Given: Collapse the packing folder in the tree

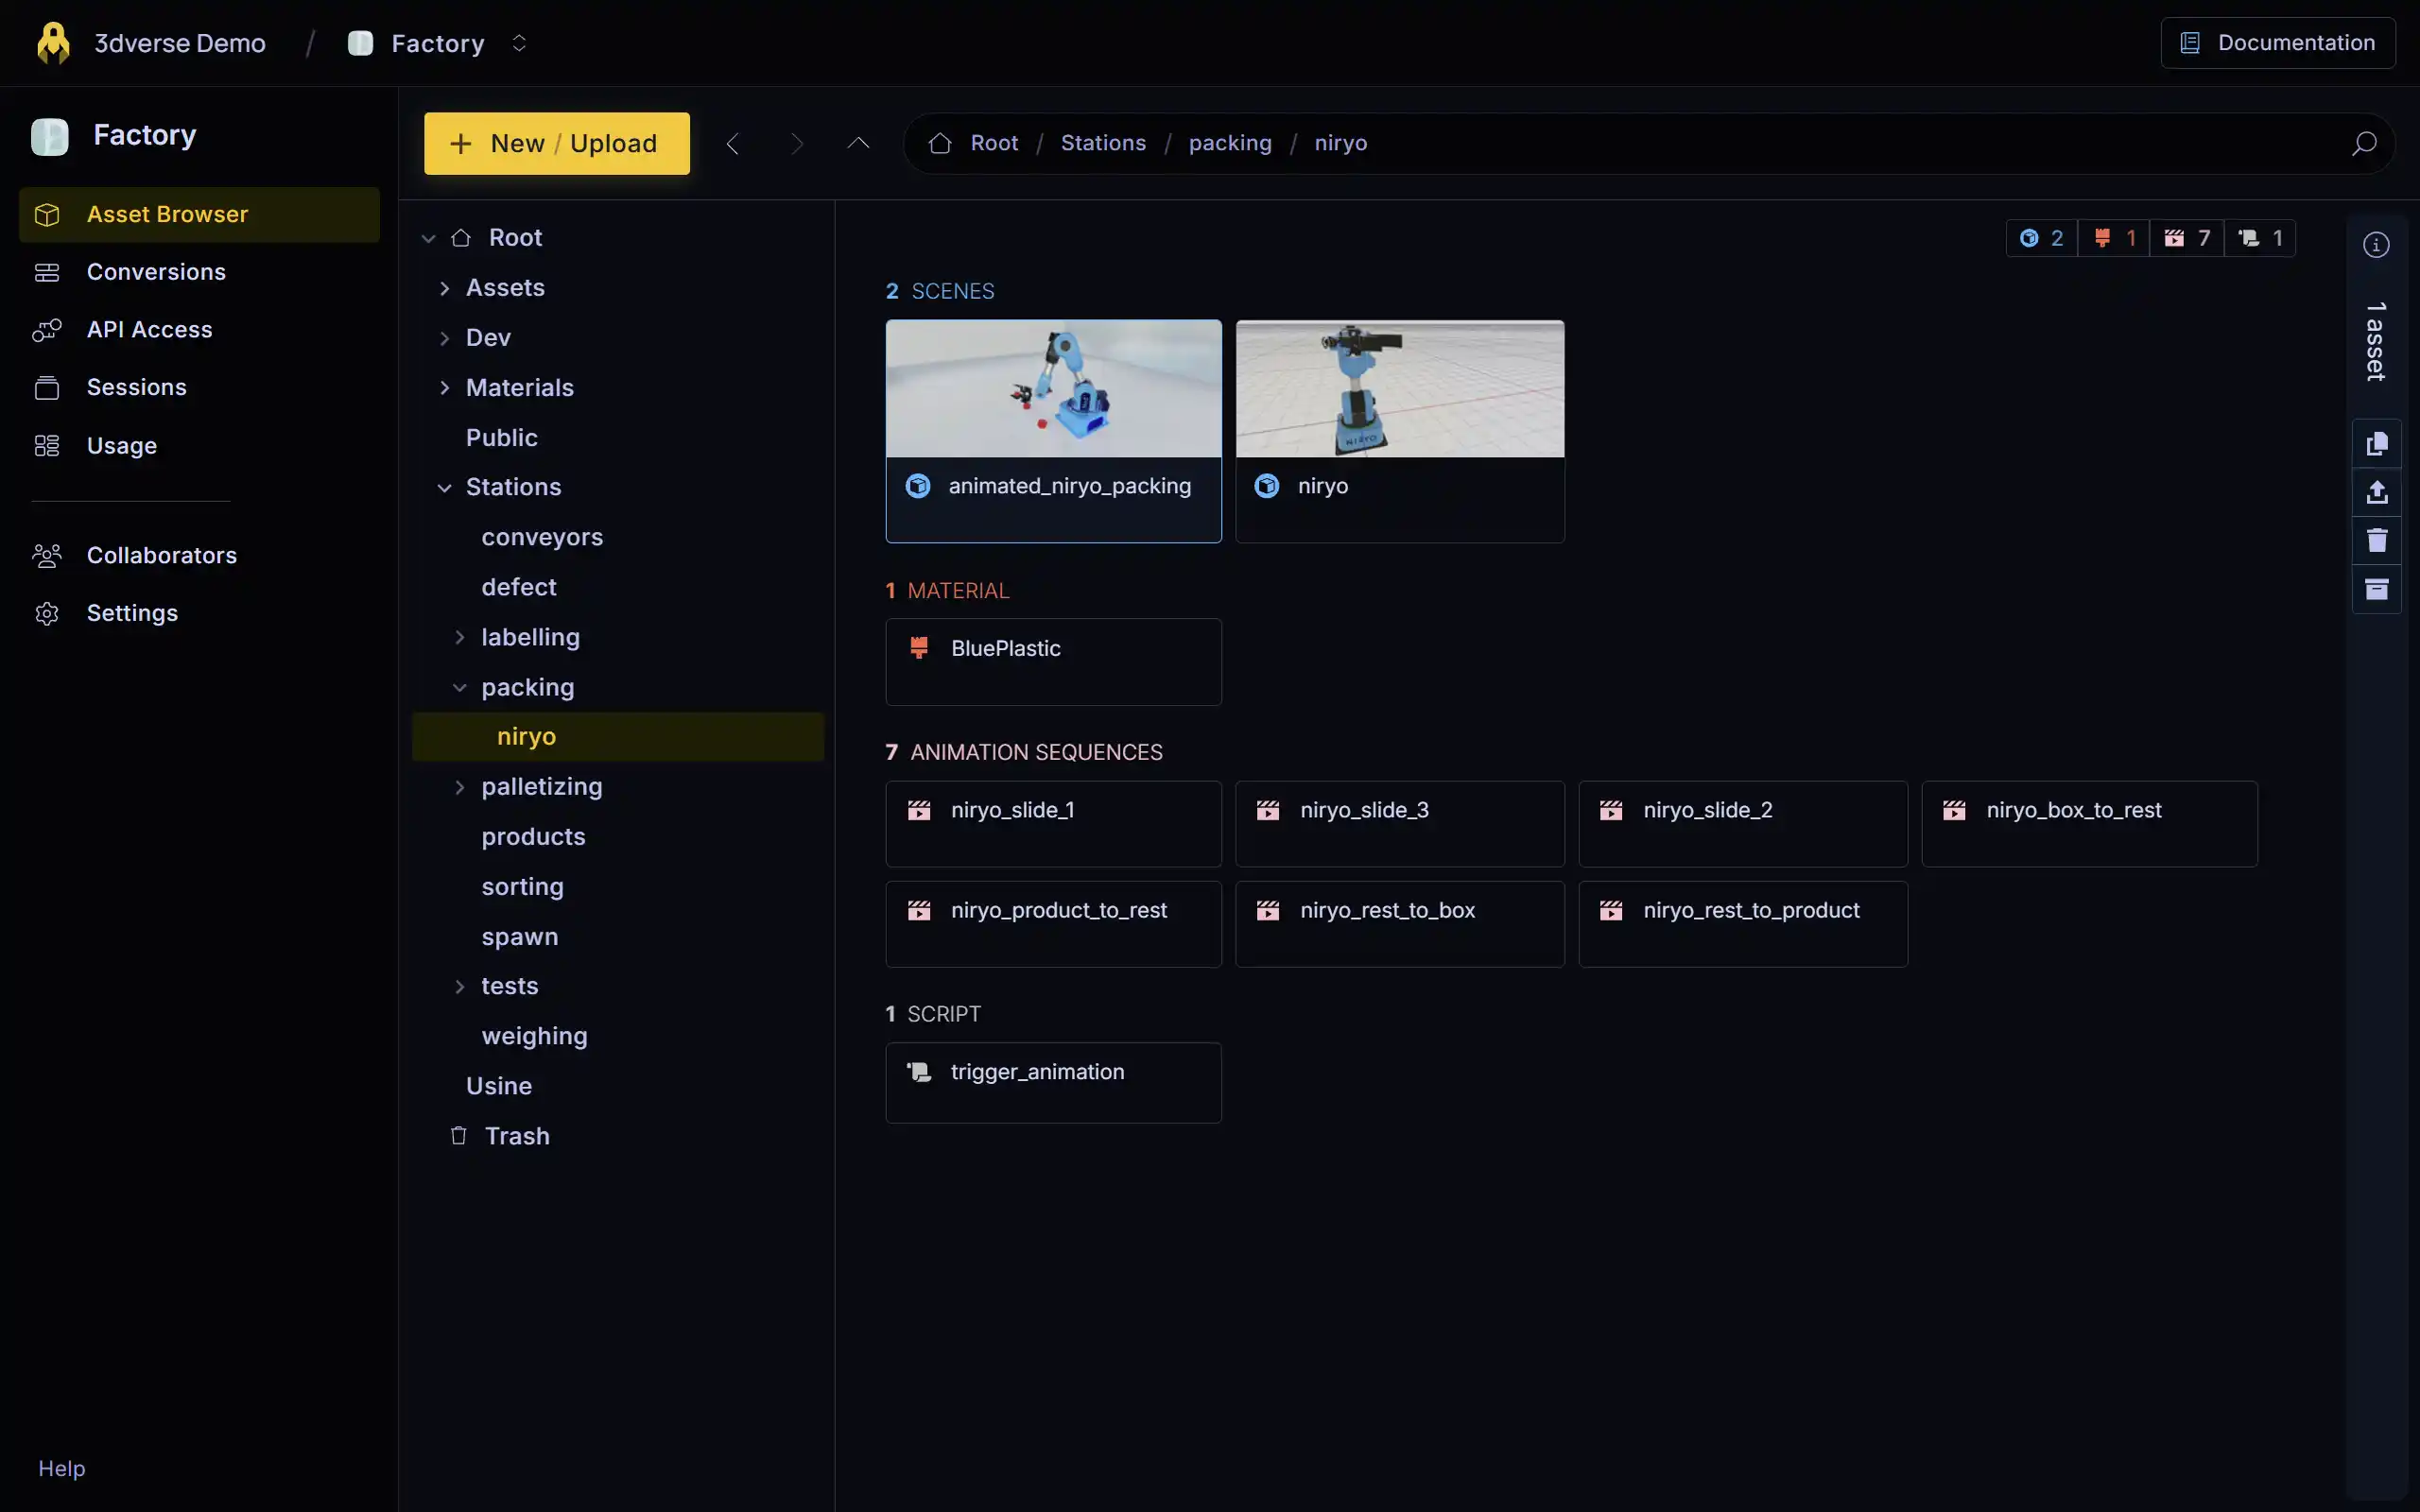Looking at the screenshot, I should [461, 687].
